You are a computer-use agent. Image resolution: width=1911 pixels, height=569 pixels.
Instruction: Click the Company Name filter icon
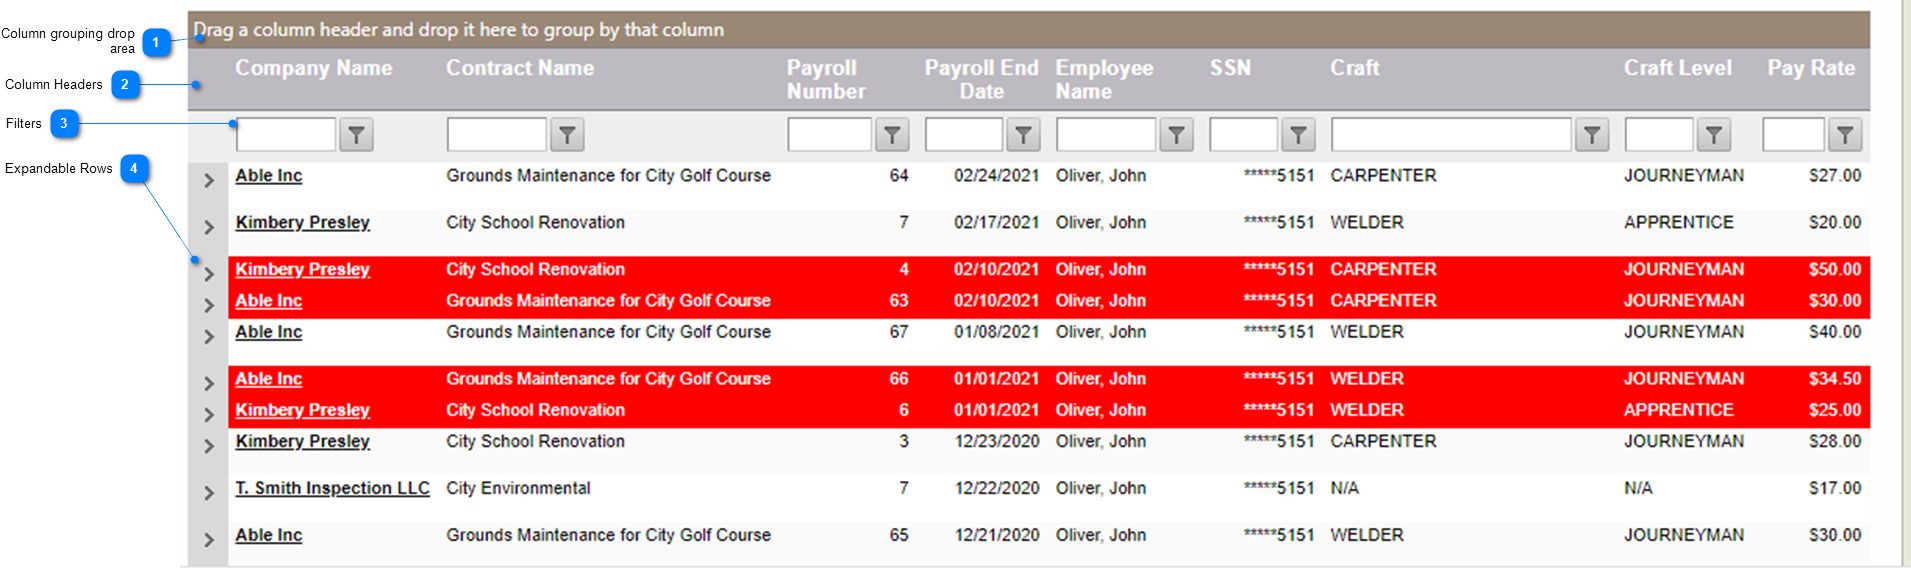click(356, 135)
